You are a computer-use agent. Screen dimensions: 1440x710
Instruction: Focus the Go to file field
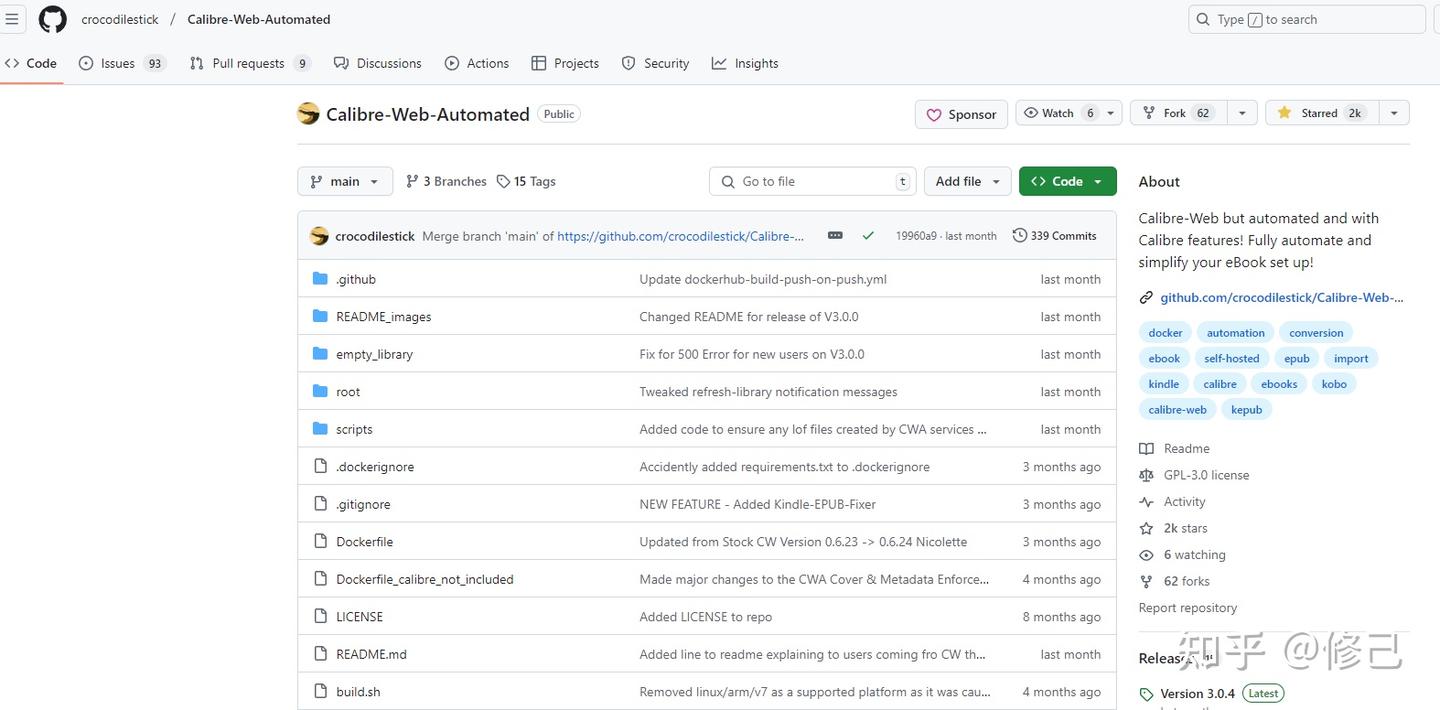pos(812,181)
